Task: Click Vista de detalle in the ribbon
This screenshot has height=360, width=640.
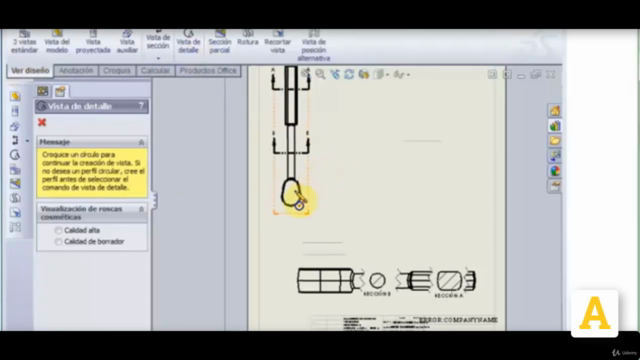Action: 188,42
